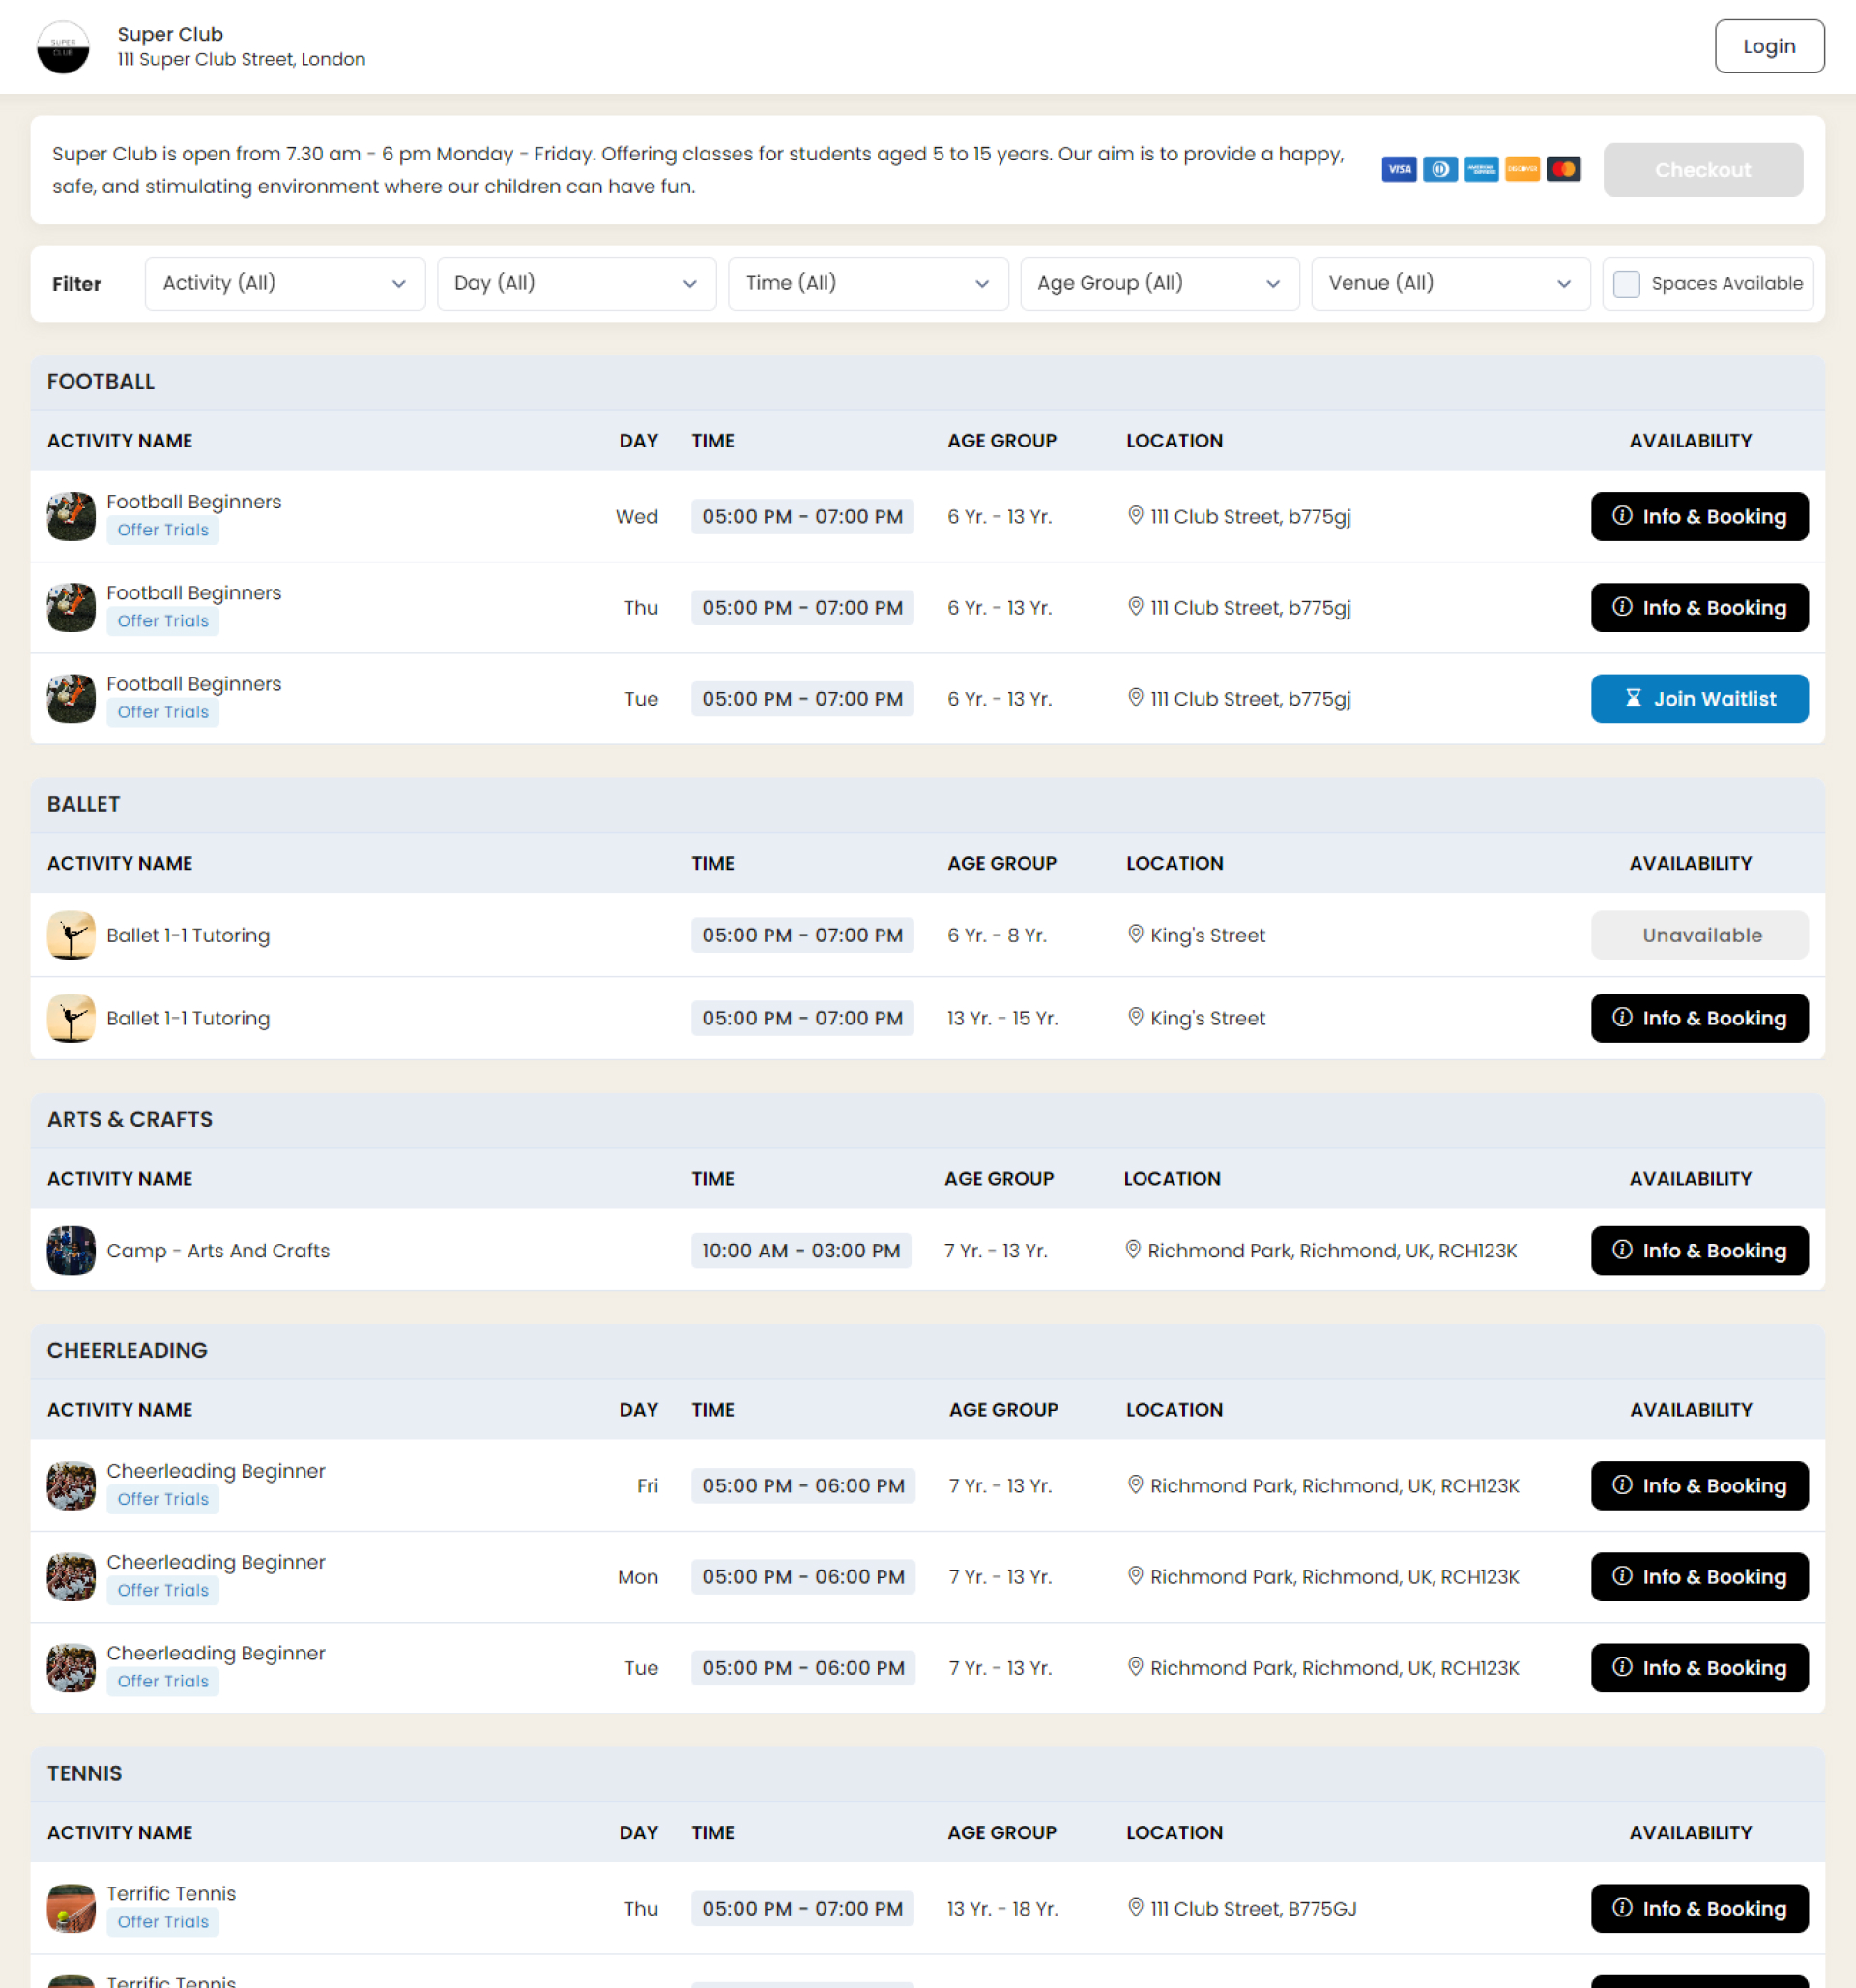Click the Super Club circular logo
The height and width of the screenshot is (1988, 1856).
point(63,47)
